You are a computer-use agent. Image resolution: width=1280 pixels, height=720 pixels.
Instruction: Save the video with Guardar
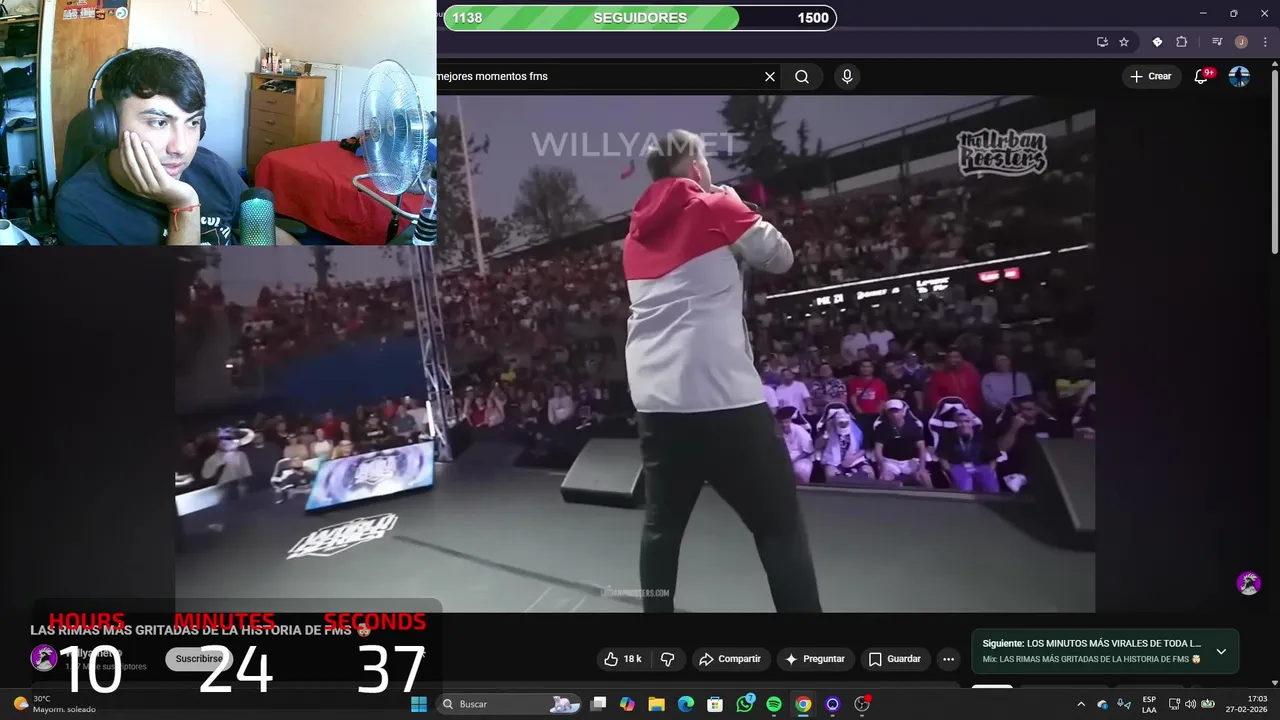click(894, 659)
